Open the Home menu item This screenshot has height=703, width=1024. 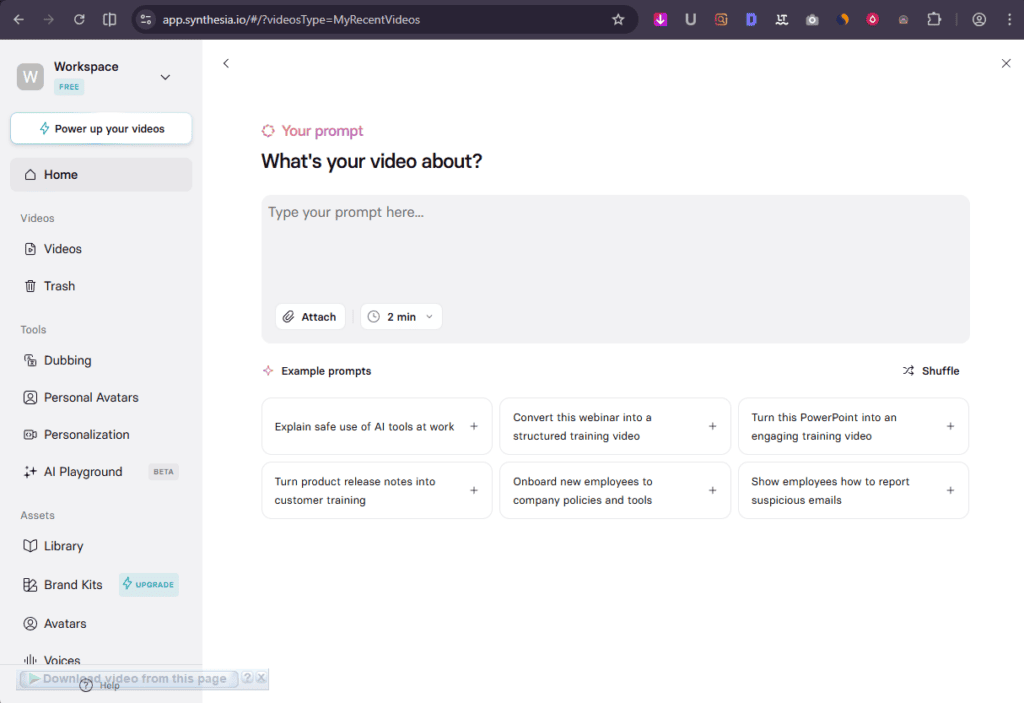pyautogui.click(x=101, y=174)
